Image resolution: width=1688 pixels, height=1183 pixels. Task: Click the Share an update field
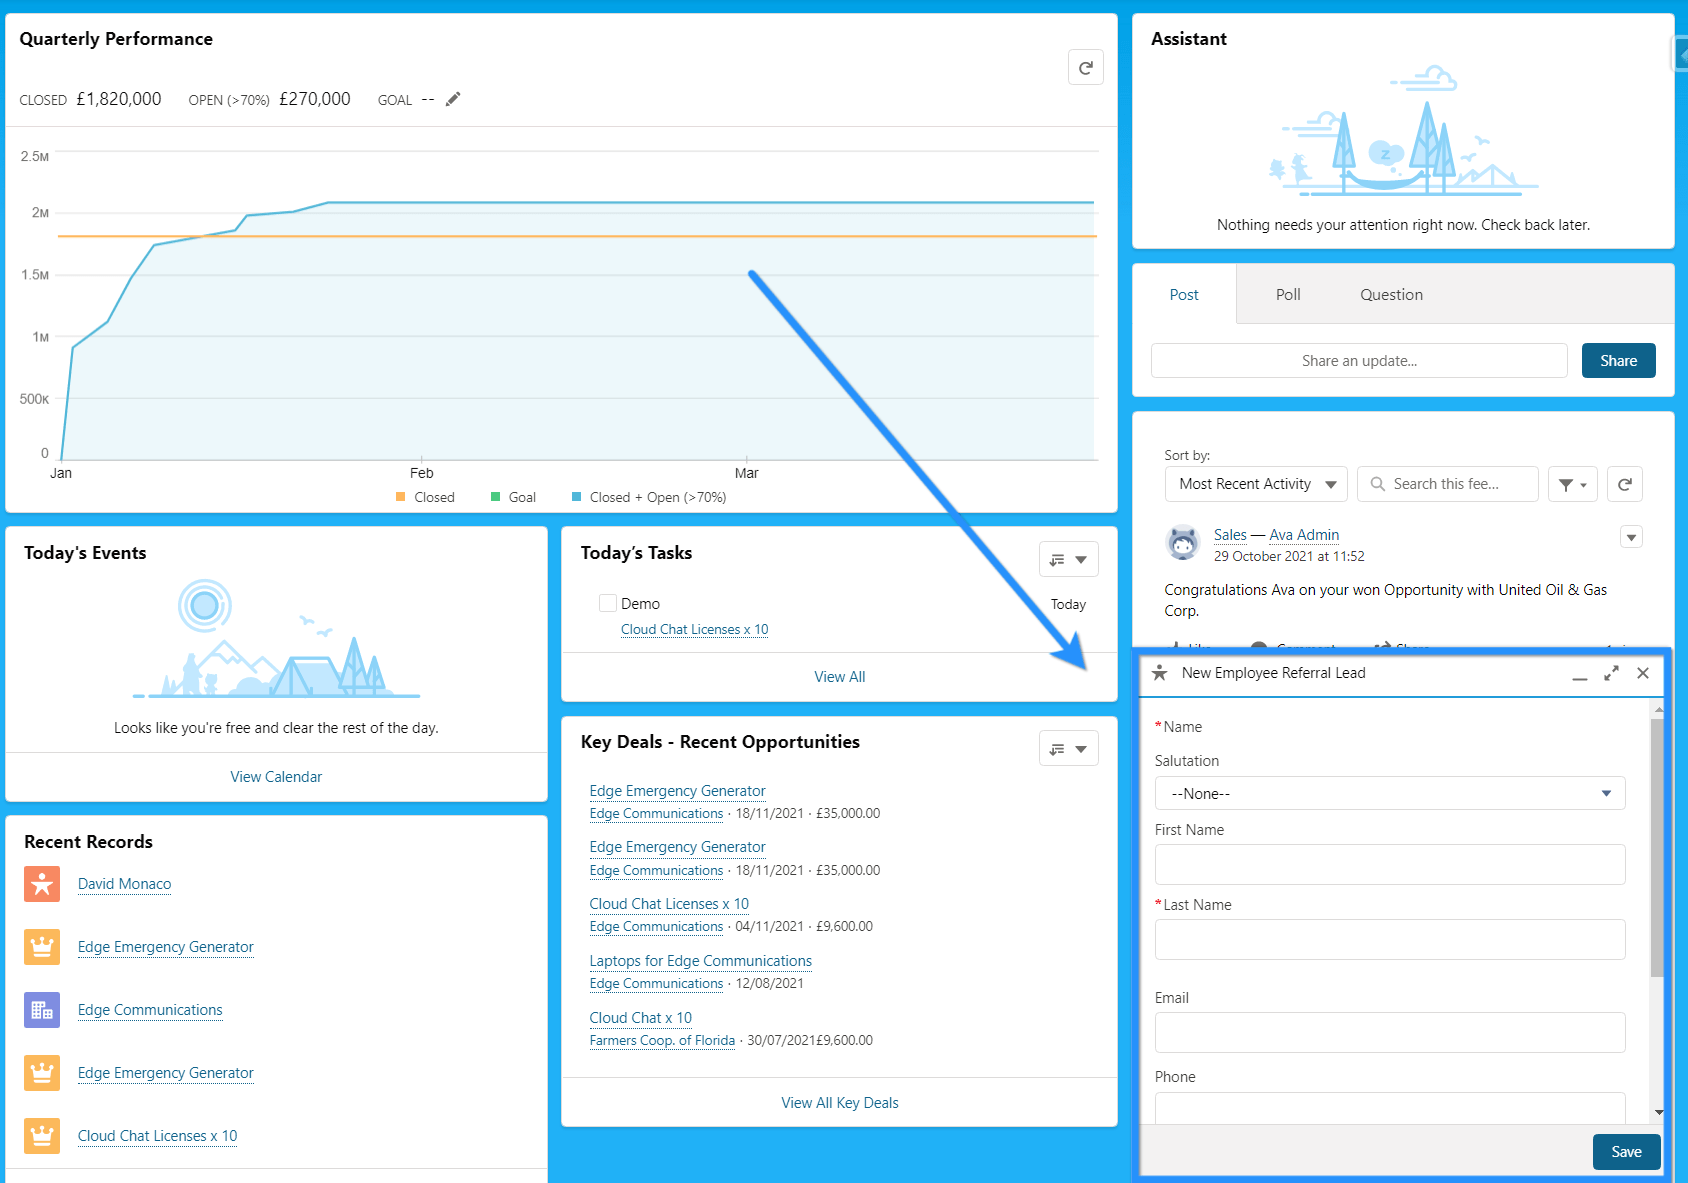click(1358, 360)
